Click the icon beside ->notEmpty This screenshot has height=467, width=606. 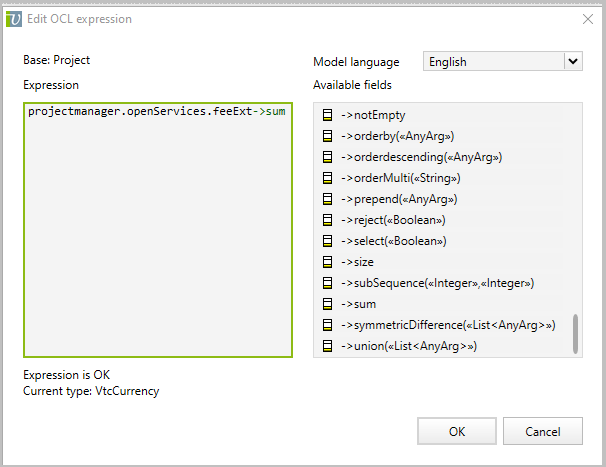click(x=327, y=115)
